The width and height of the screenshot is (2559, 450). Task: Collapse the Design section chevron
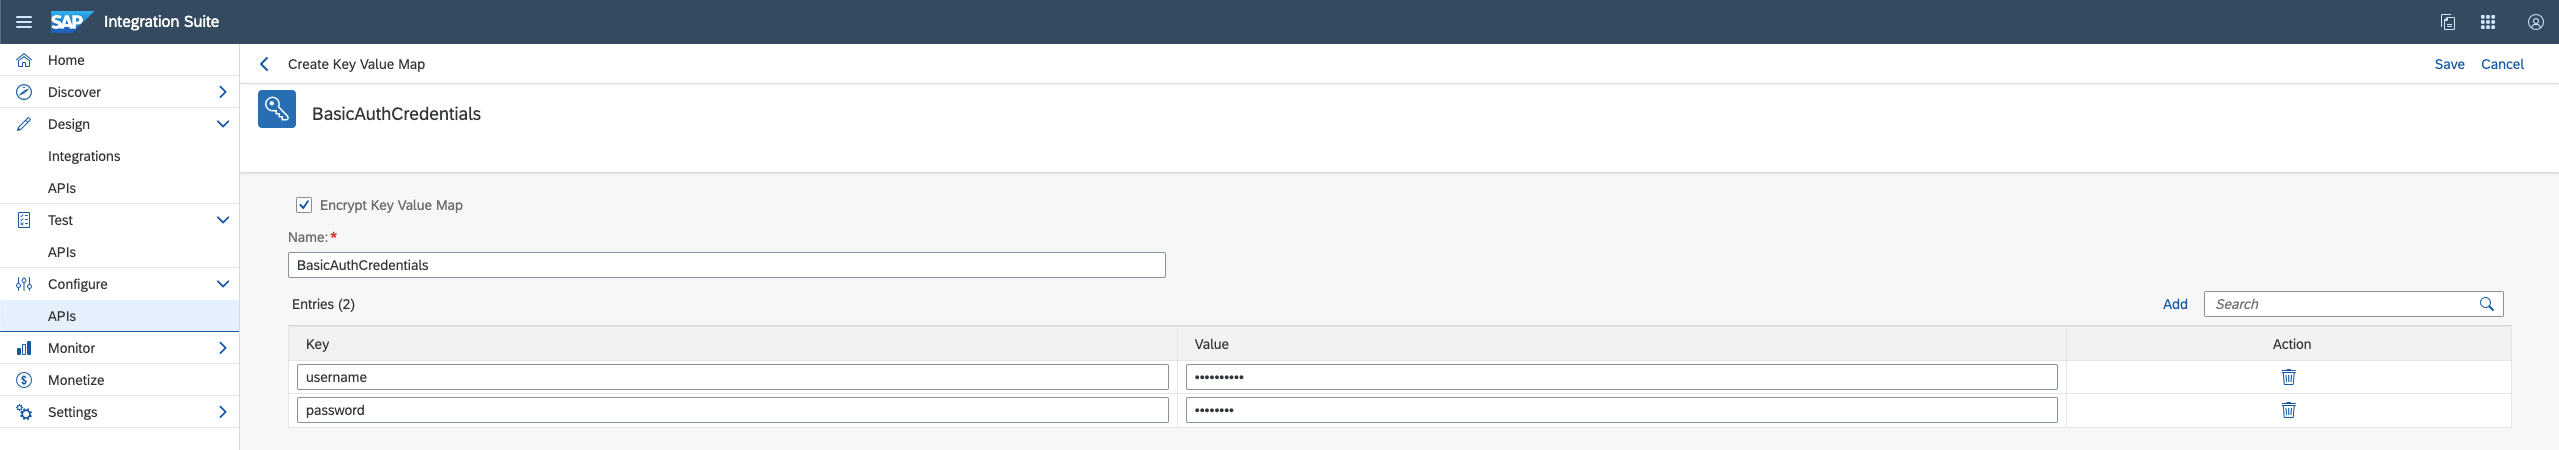(222, 124)
